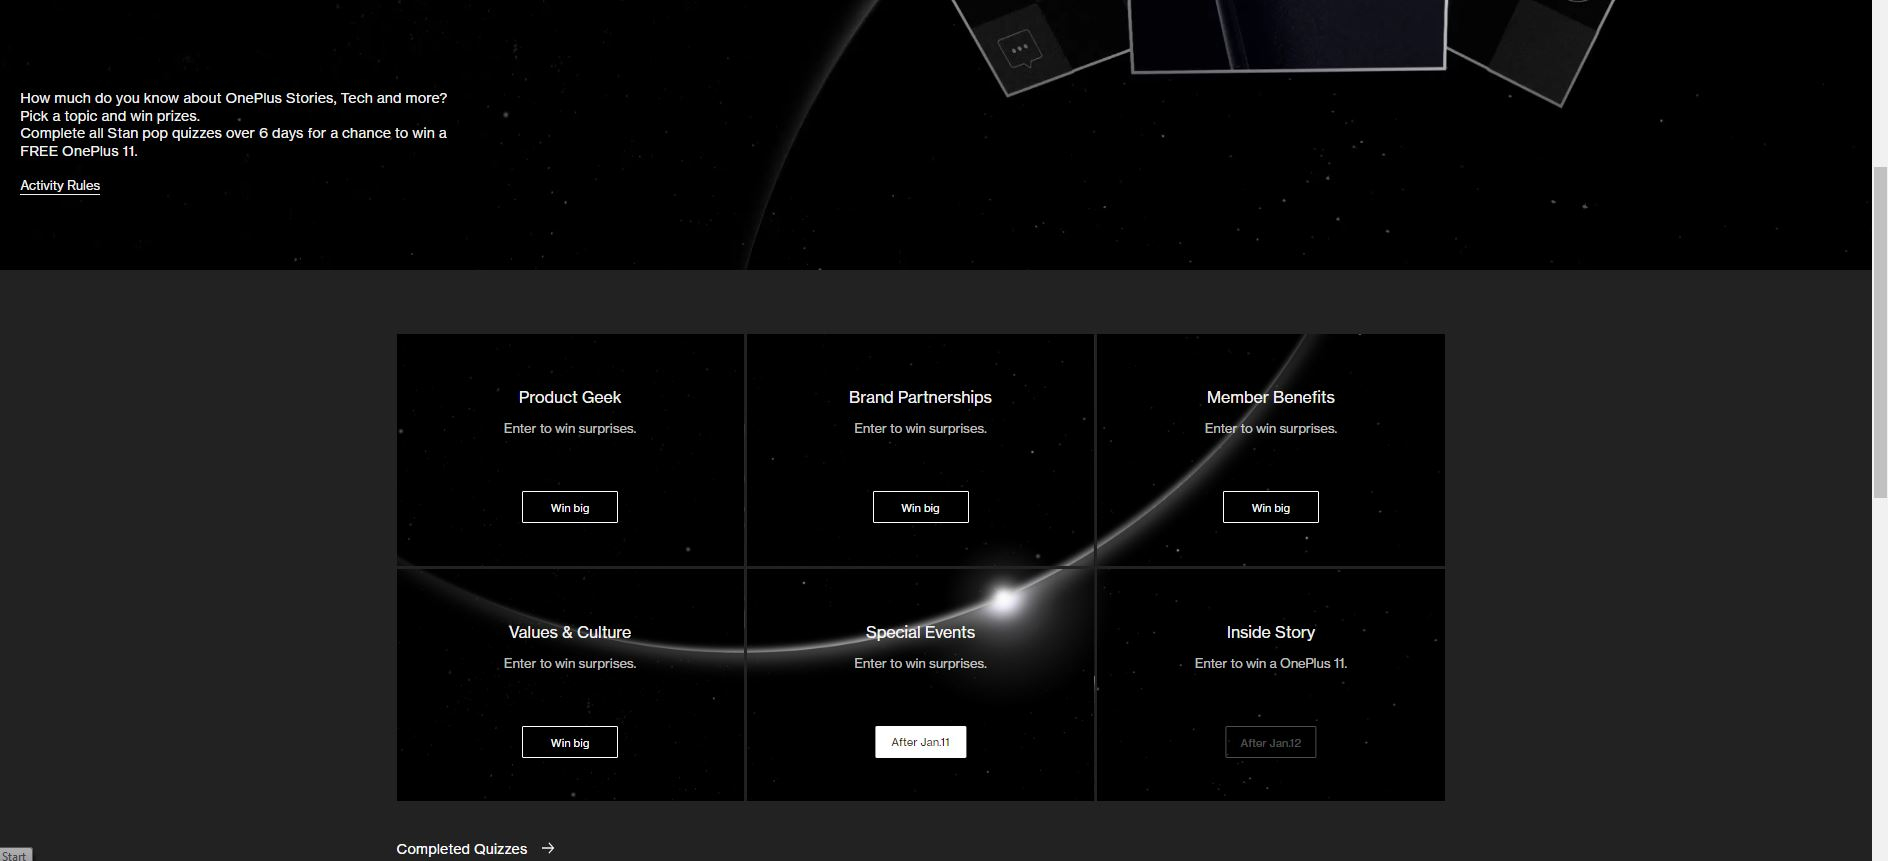
Task: Click 'How much do you know' intro text
Action: pos(234,98)
